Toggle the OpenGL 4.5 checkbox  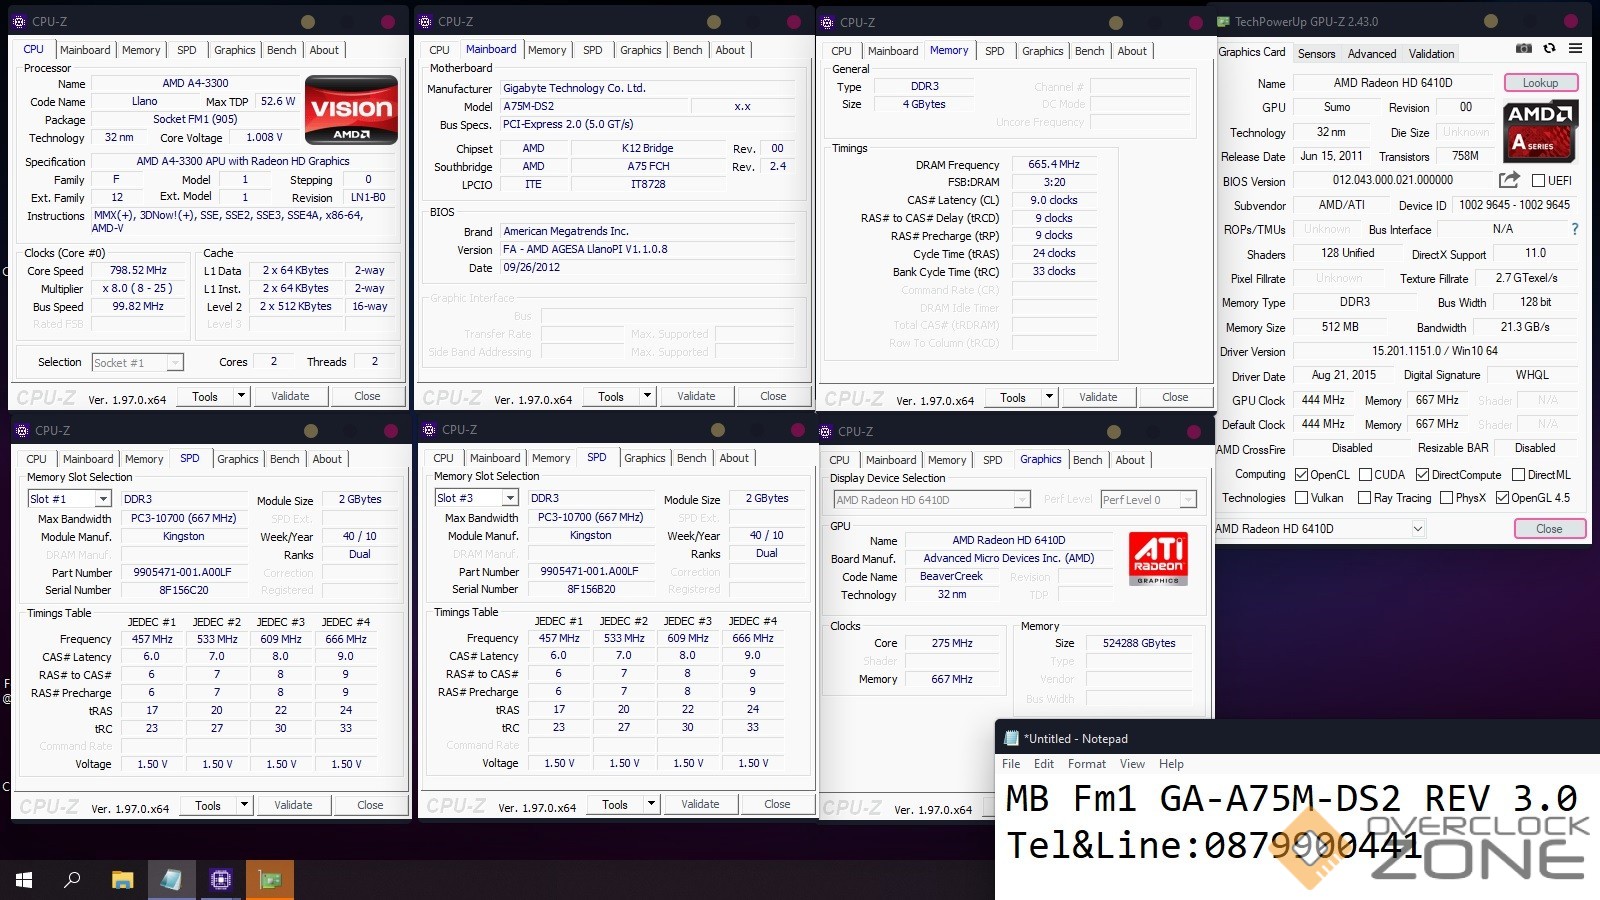tap(1502, 497)
